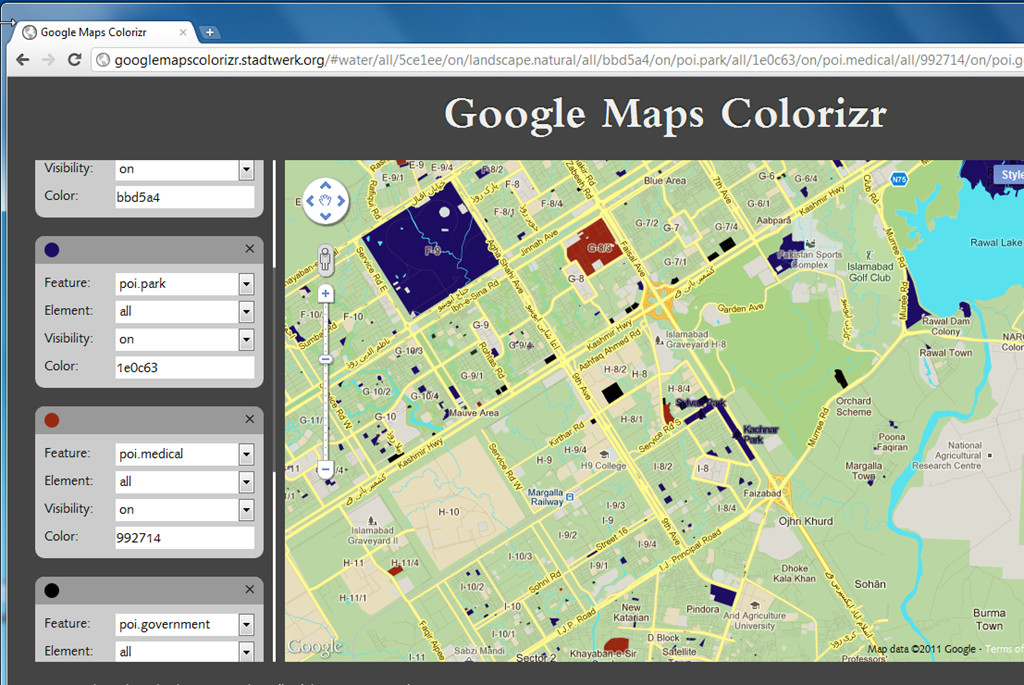Reload the page with refresh icon
Viewport: 1024px width, 685px height.
pyautogui.click(x=74, y=60)
